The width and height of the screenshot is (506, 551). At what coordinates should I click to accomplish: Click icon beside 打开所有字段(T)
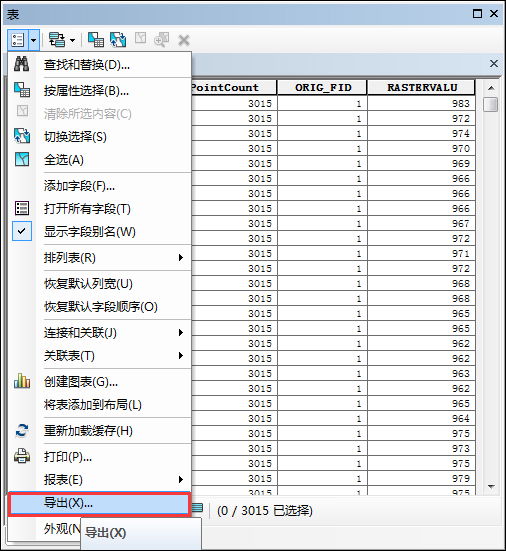coord(22,208)
